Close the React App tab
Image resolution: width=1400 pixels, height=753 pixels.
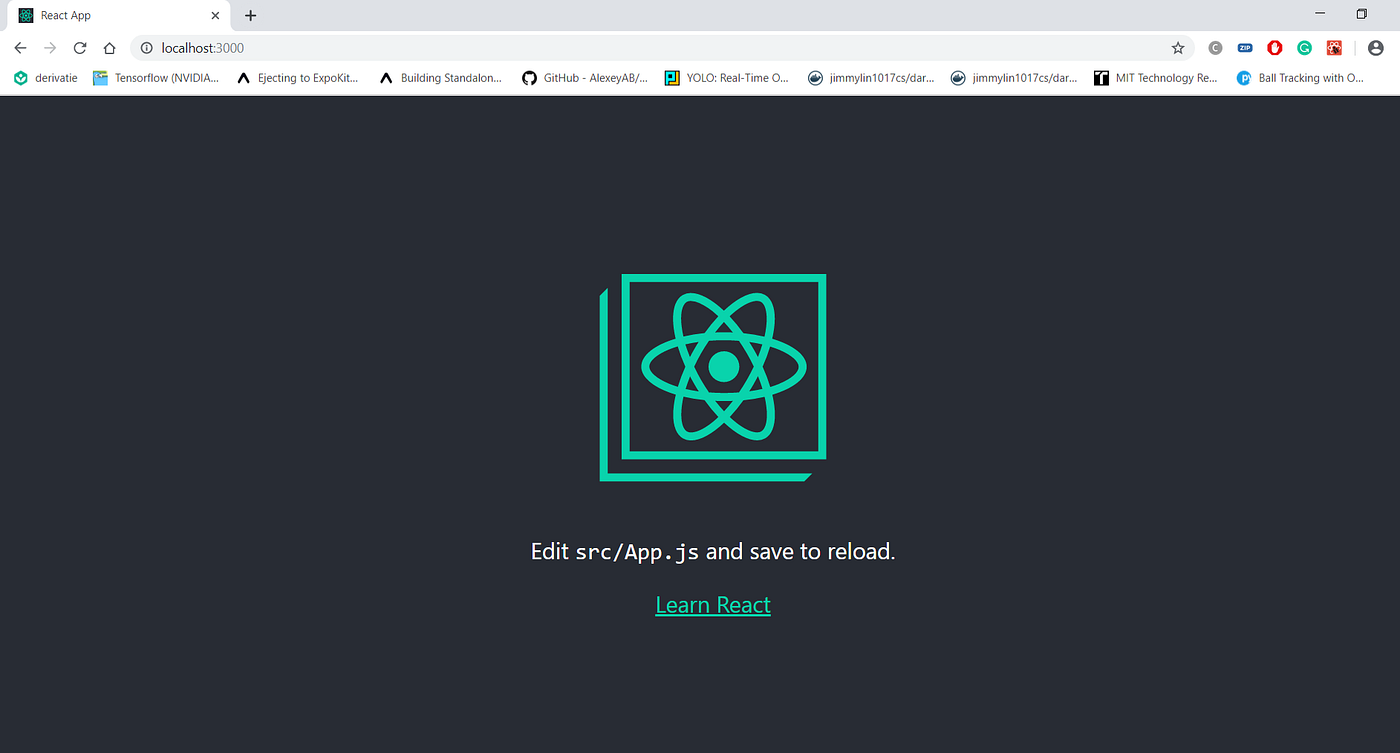pyautogui.click(x=215, y=15)
